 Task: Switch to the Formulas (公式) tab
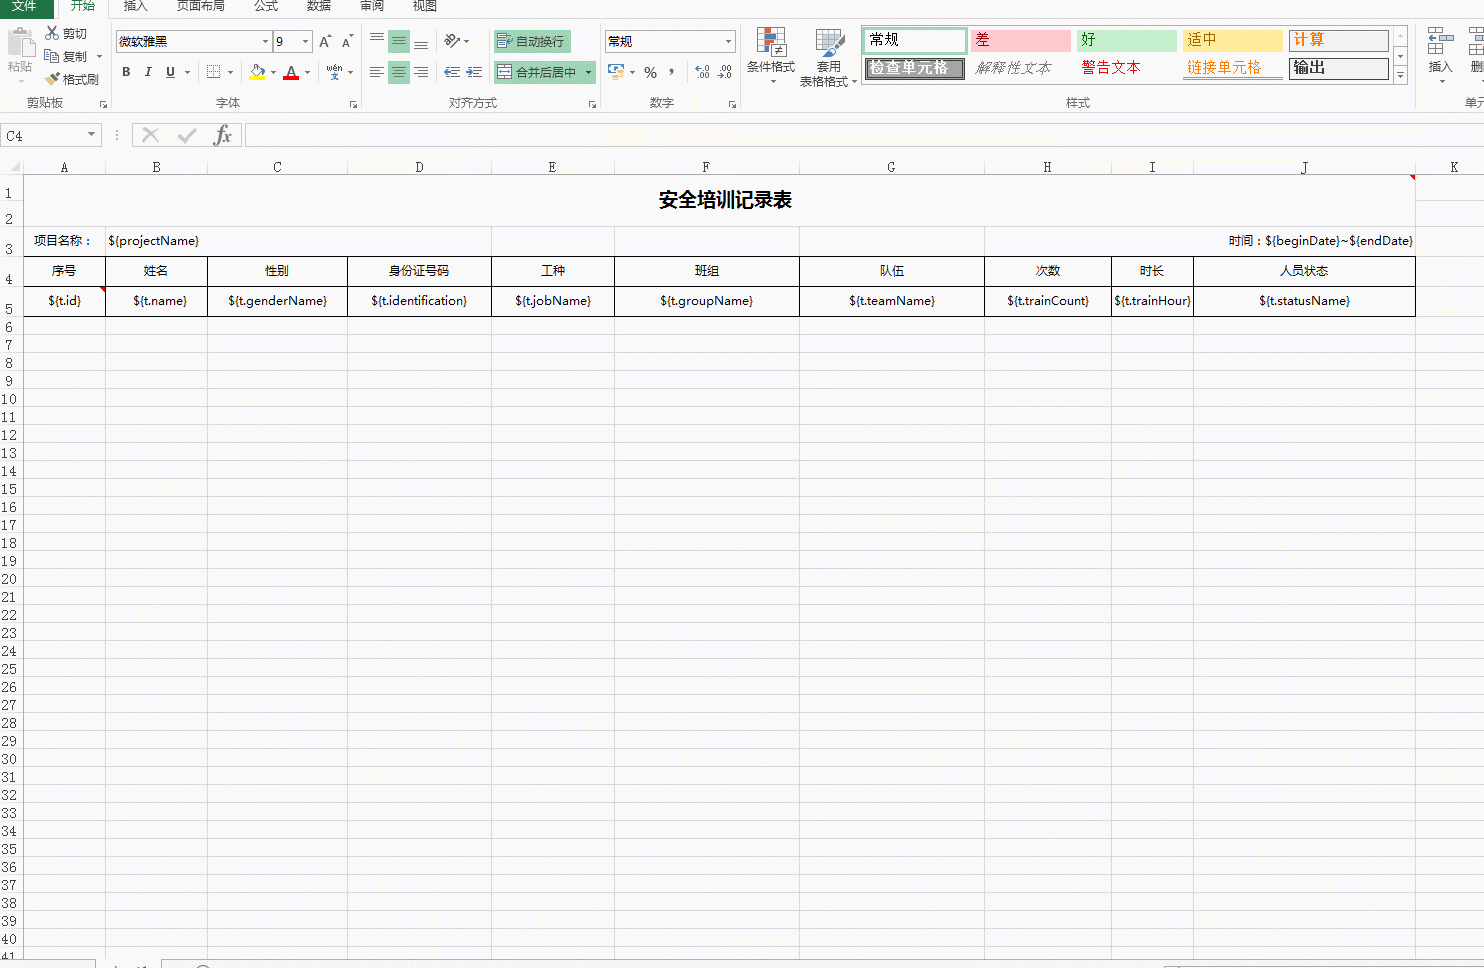pos(266,6)
